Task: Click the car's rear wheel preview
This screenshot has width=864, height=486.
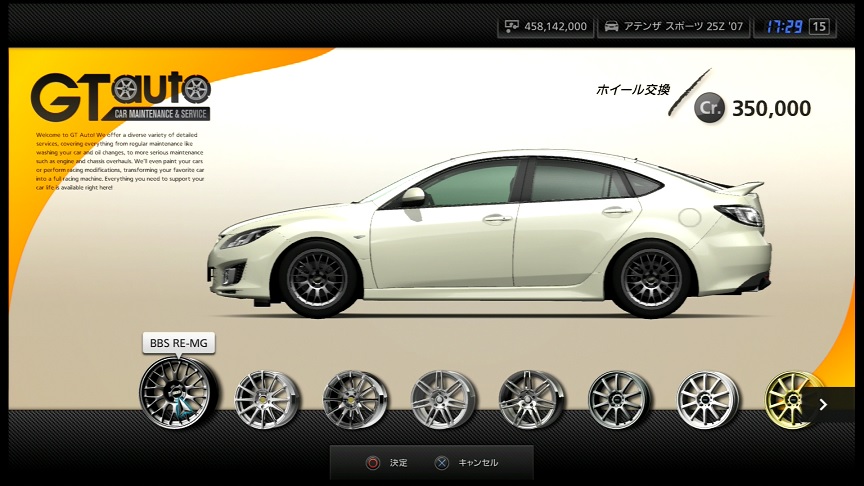Action: [x=651, y=278]
